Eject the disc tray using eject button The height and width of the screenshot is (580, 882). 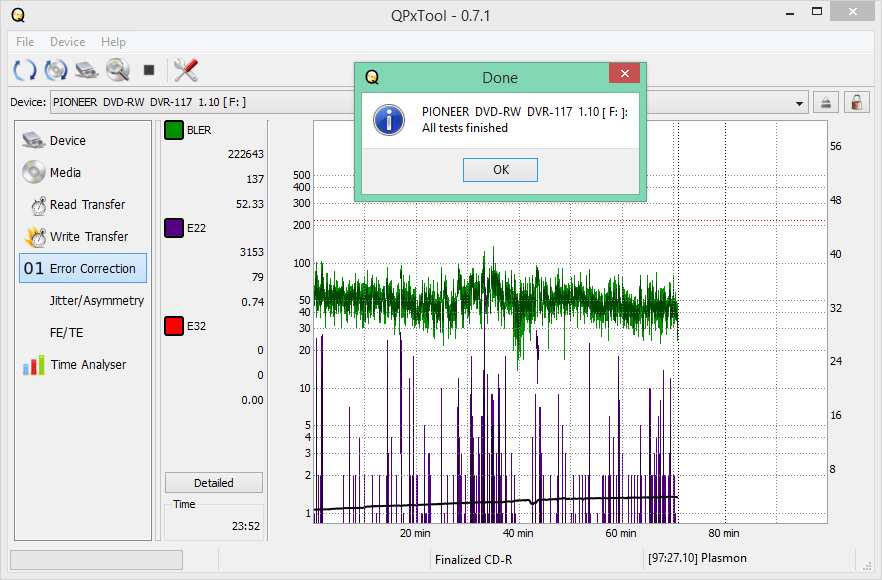click(x=826, y=102)
